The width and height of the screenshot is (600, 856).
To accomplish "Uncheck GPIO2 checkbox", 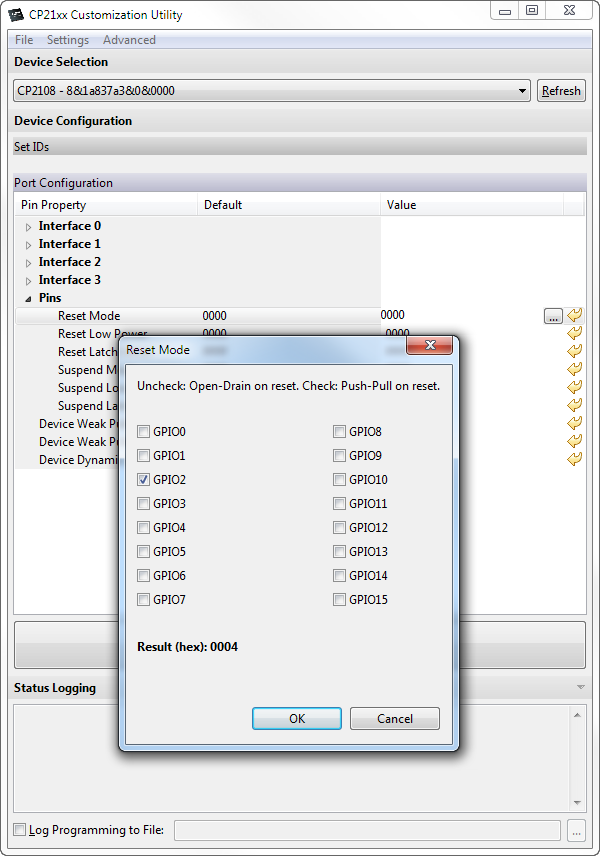I will [144, 480].
